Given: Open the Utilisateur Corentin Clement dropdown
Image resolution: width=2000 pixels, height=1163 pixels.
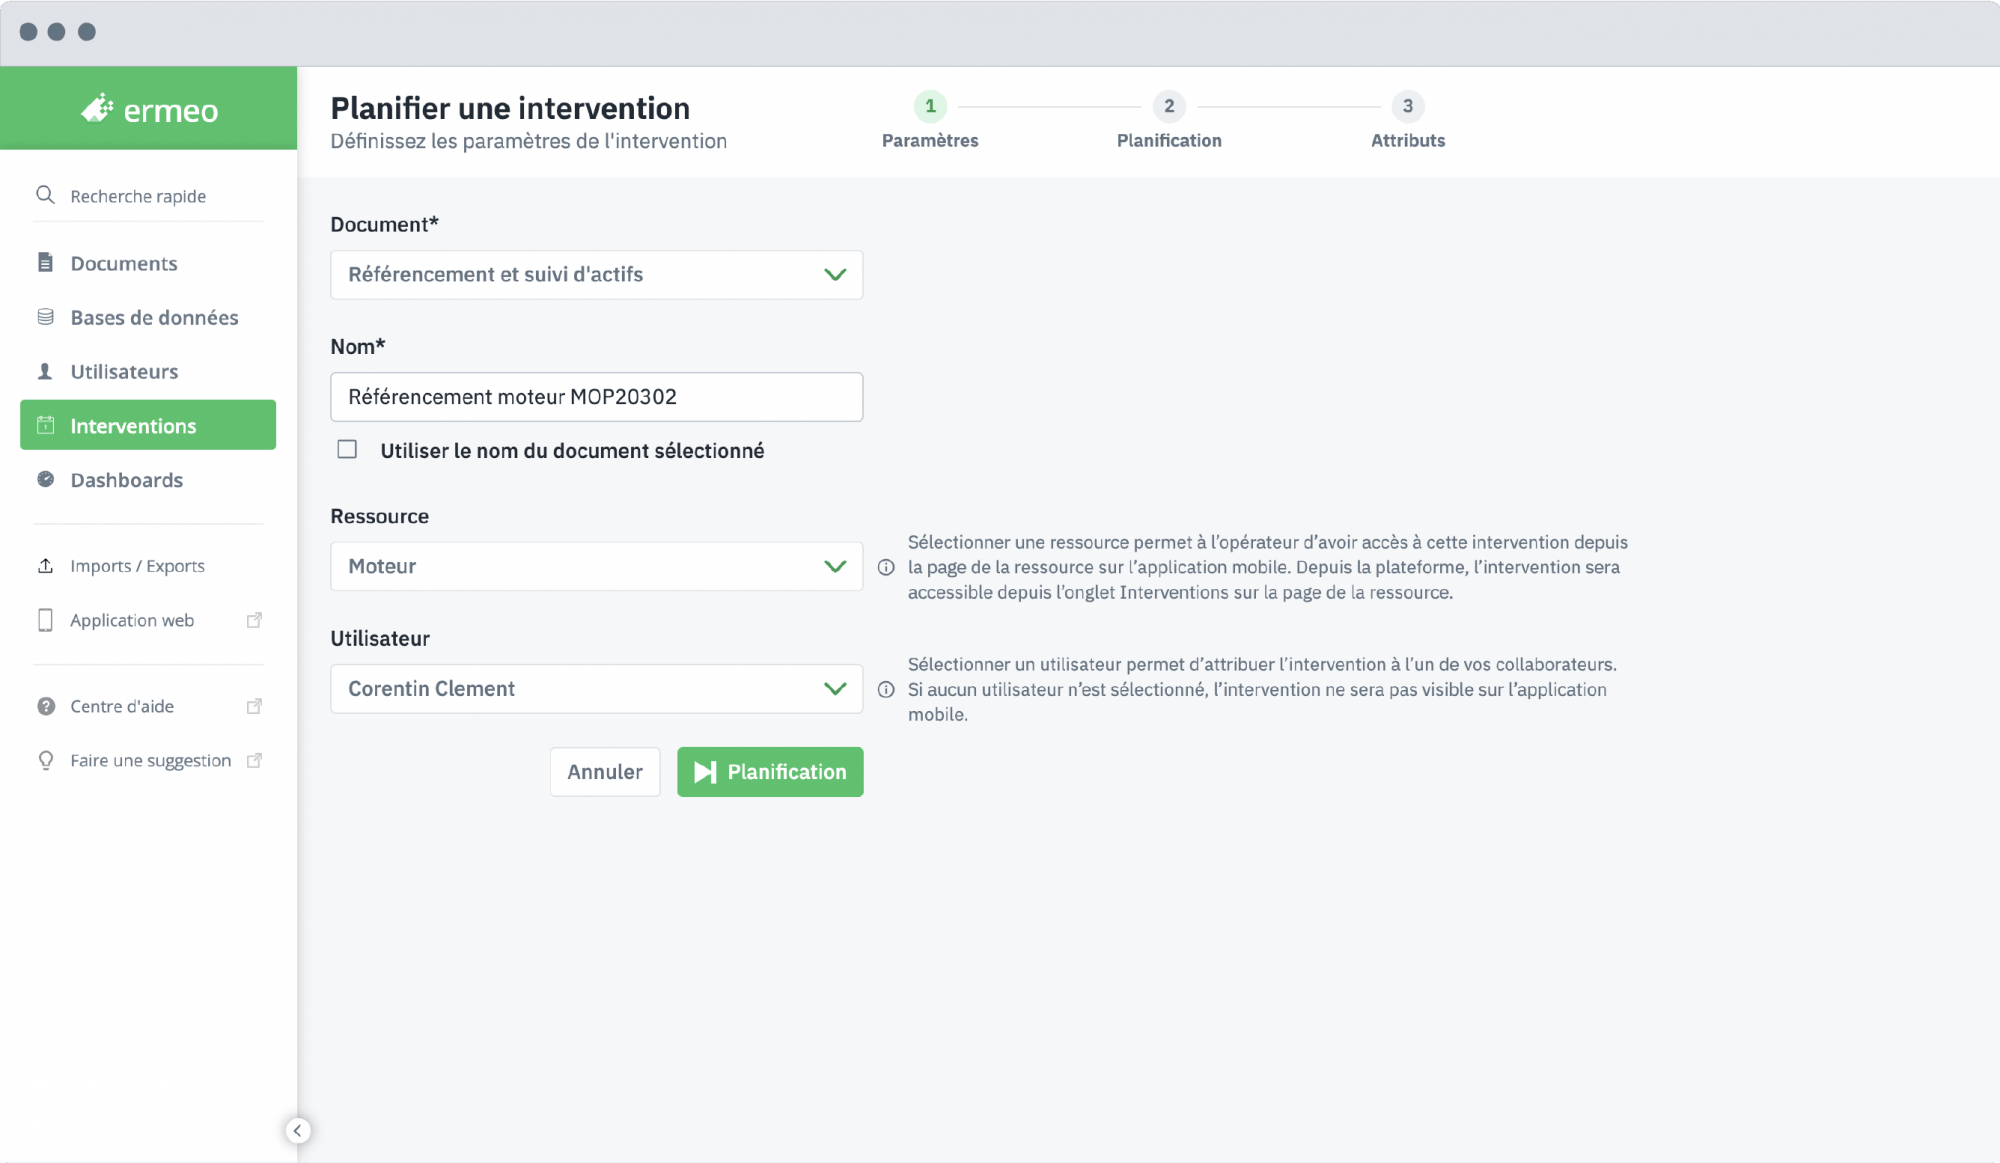Looking at the screenshot, I should (x=596, y=688).
